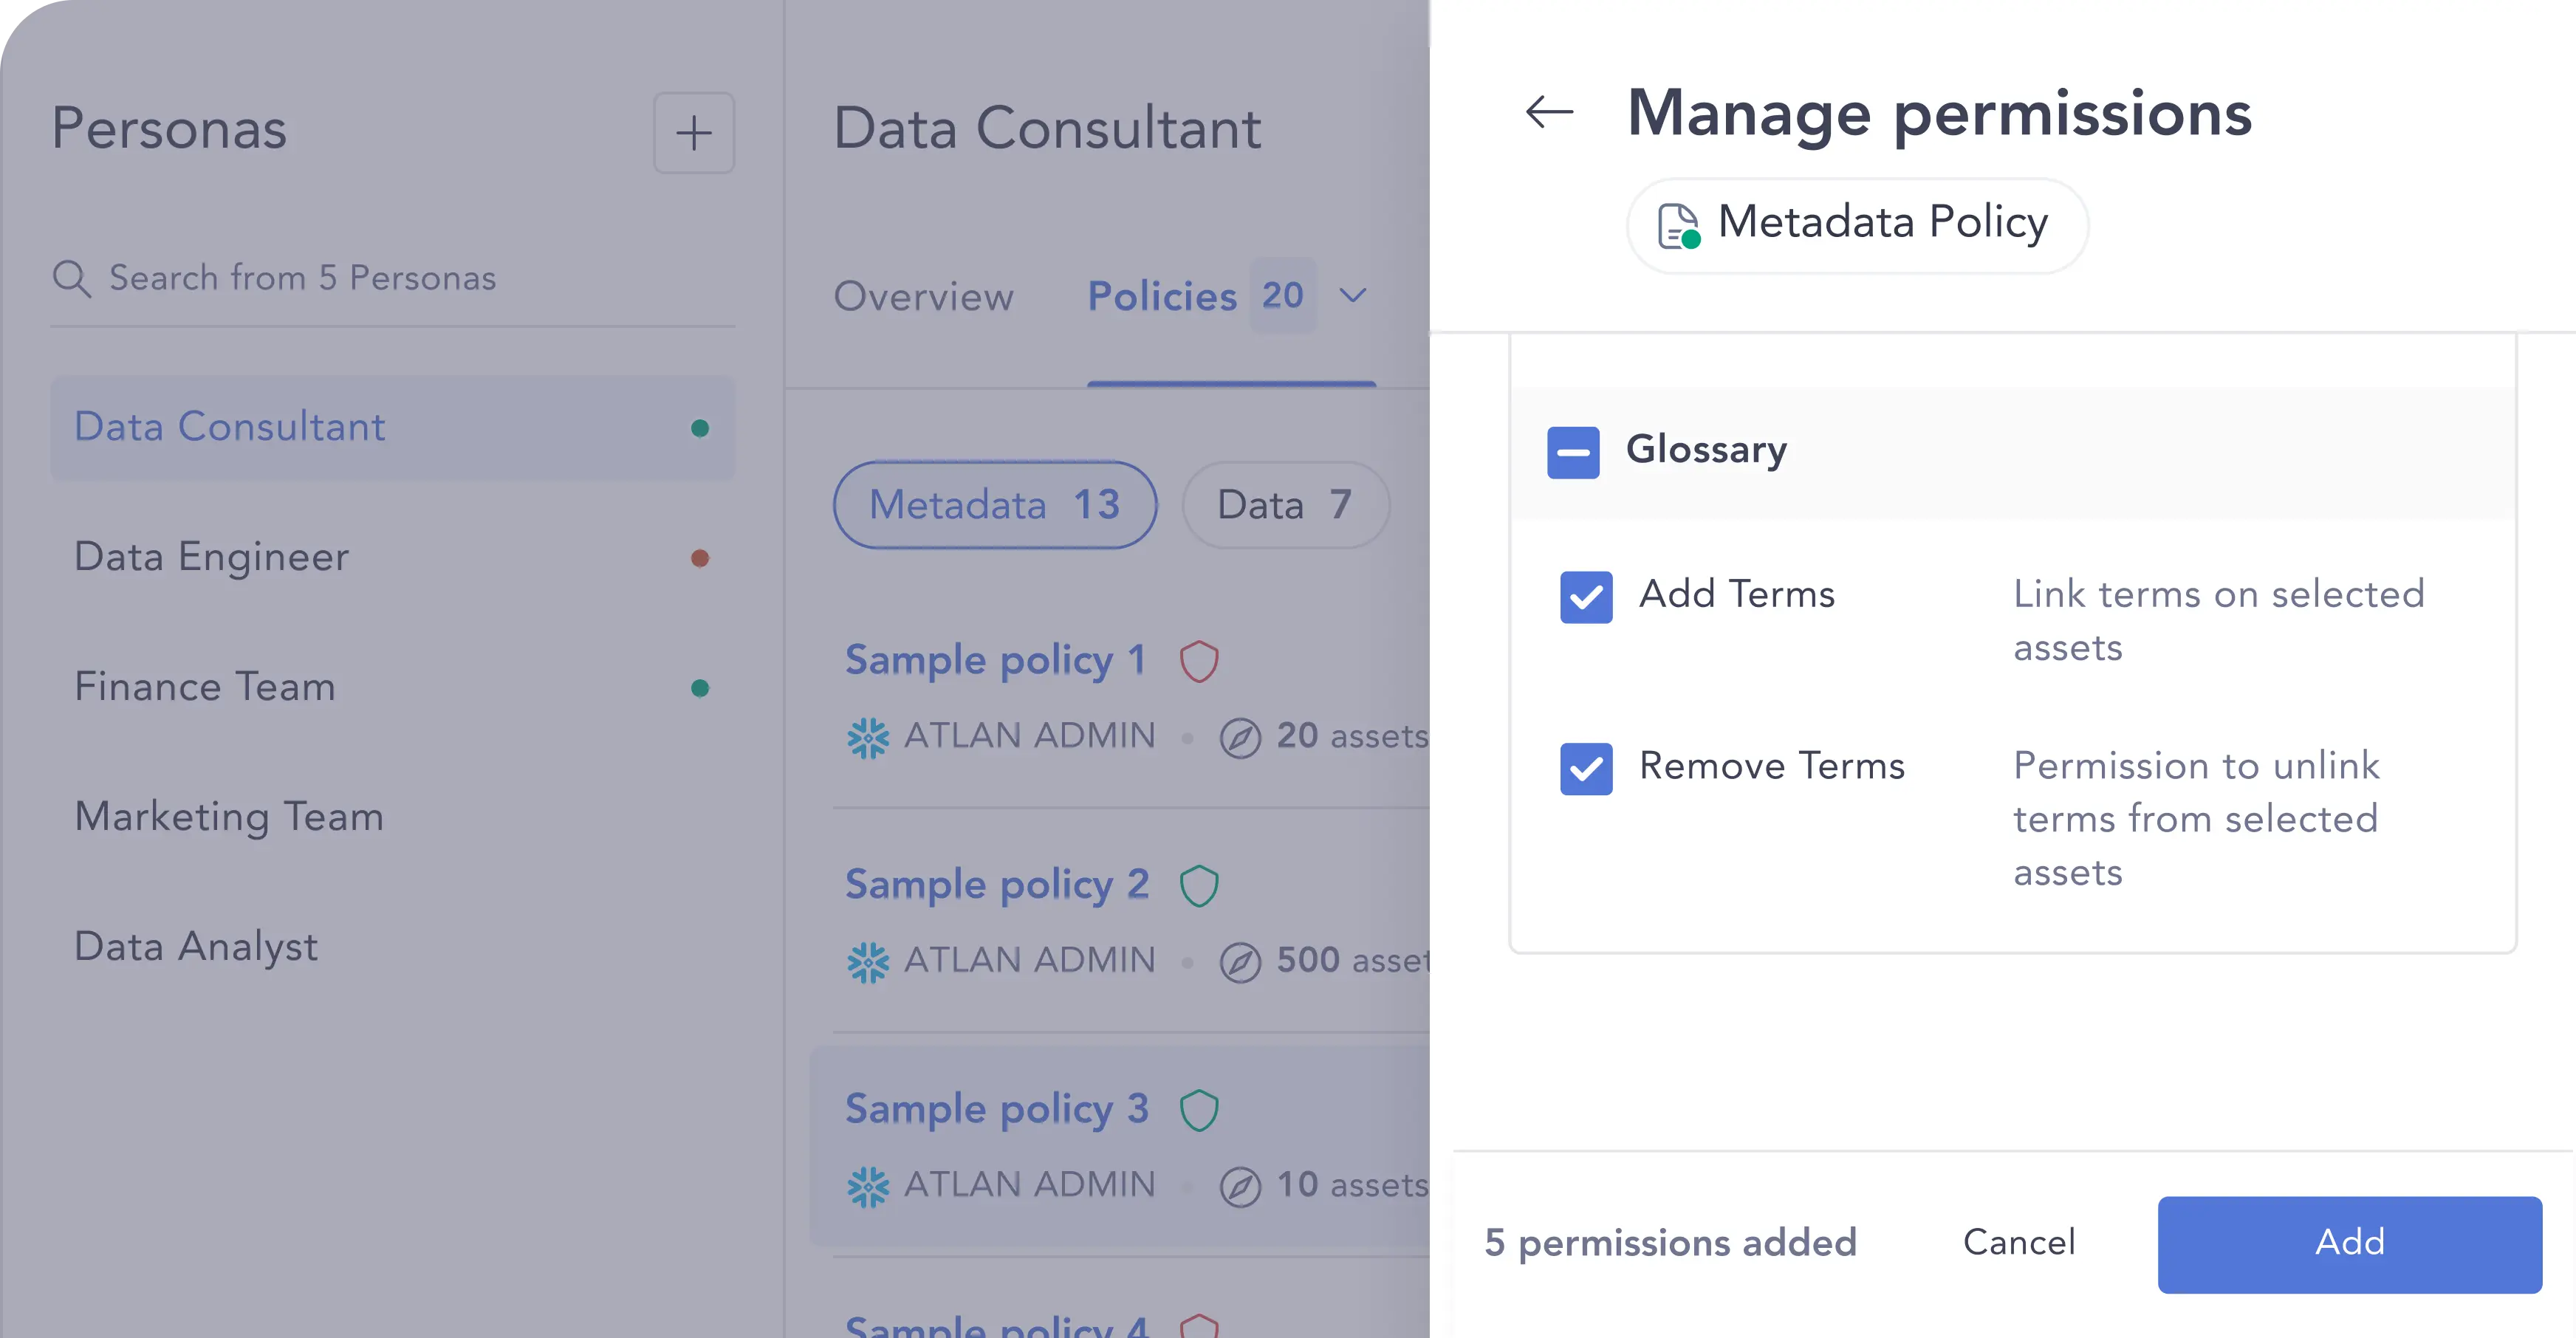Toggle the Glossary group checkbox

click(1573, 452)
